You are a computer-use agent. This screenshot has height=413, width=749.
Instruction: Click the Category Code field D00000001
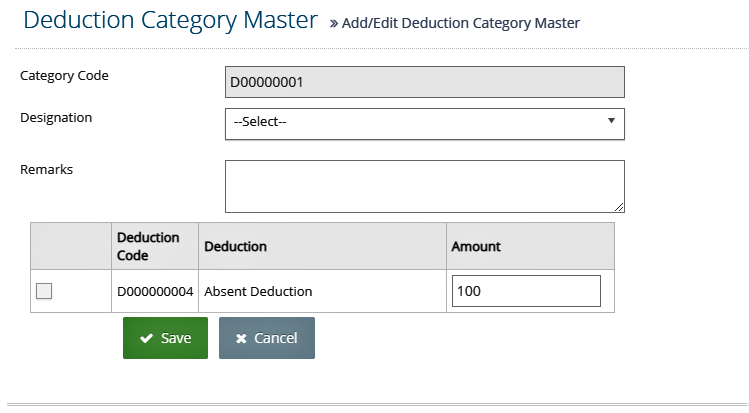pyautogui.click(x=425, y=82)
